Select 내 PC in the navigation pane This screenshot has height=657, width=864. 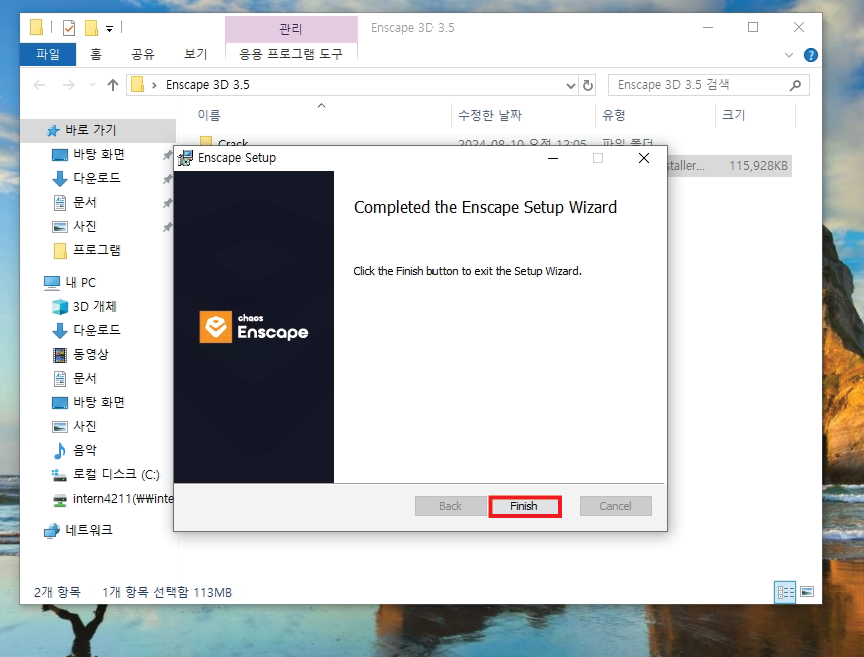coord(80,283)
